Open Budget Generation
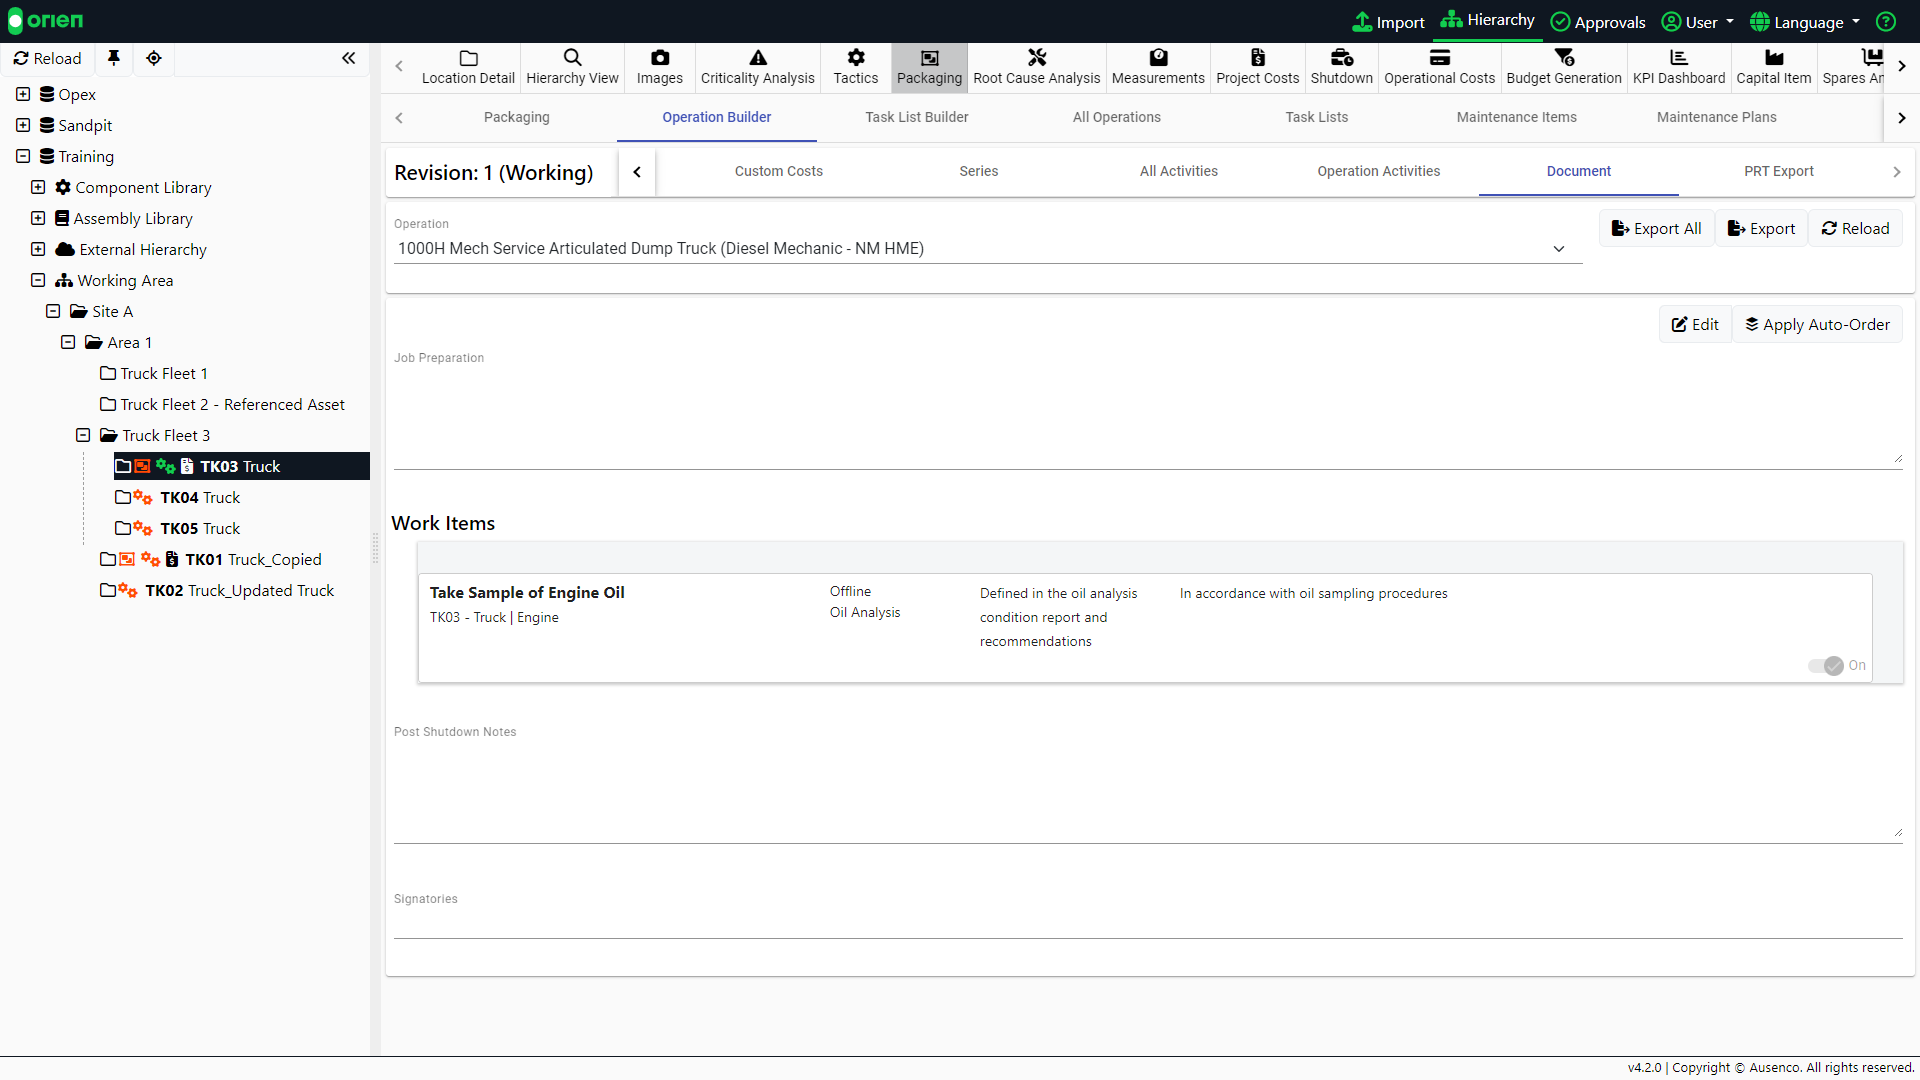The width and height of the screenshot is (1920, 1080). (x=1563, y=67)
